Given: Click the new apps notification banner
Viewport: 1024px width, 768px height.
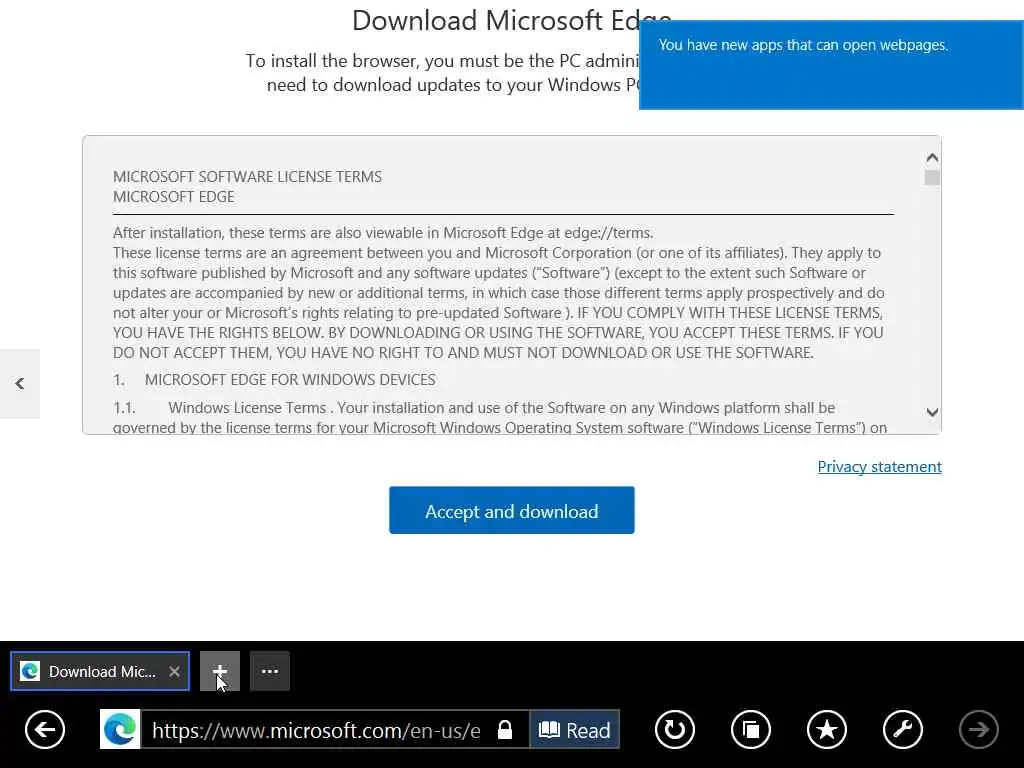Looking at the screenshot, I should [831, 65].
